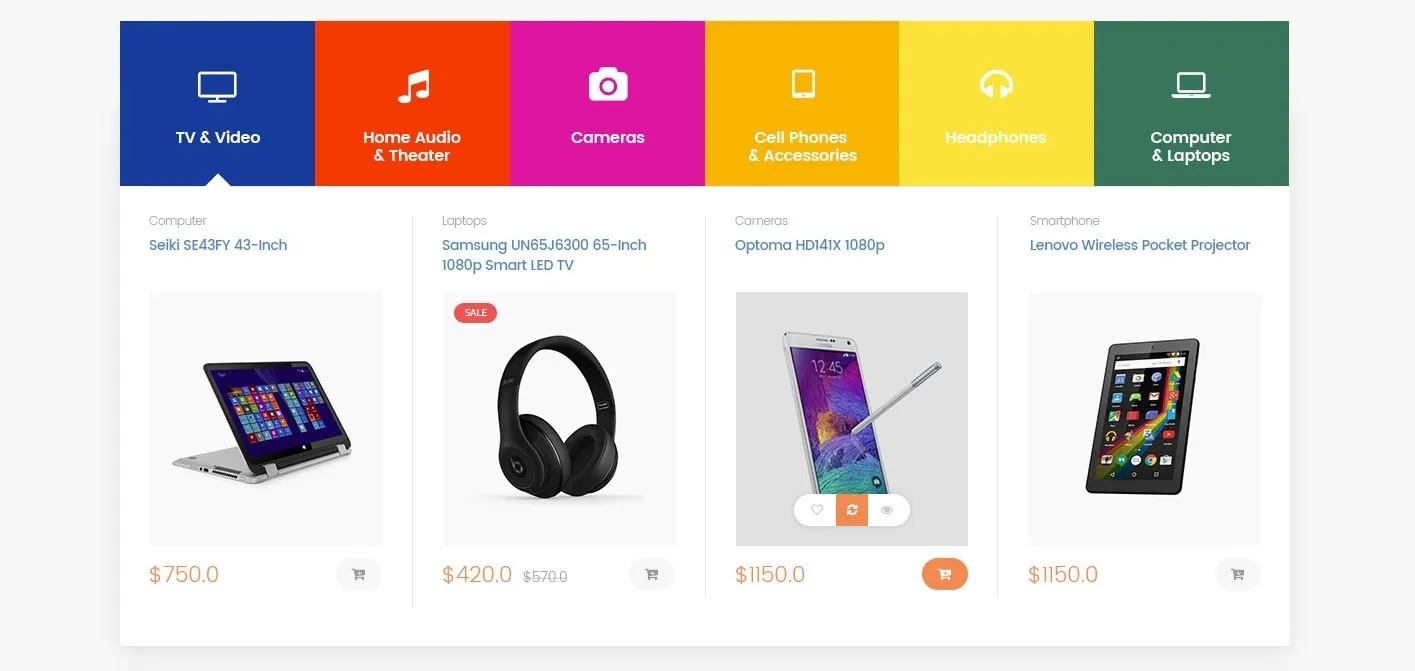Click the black headphones product image

[560, 419]
